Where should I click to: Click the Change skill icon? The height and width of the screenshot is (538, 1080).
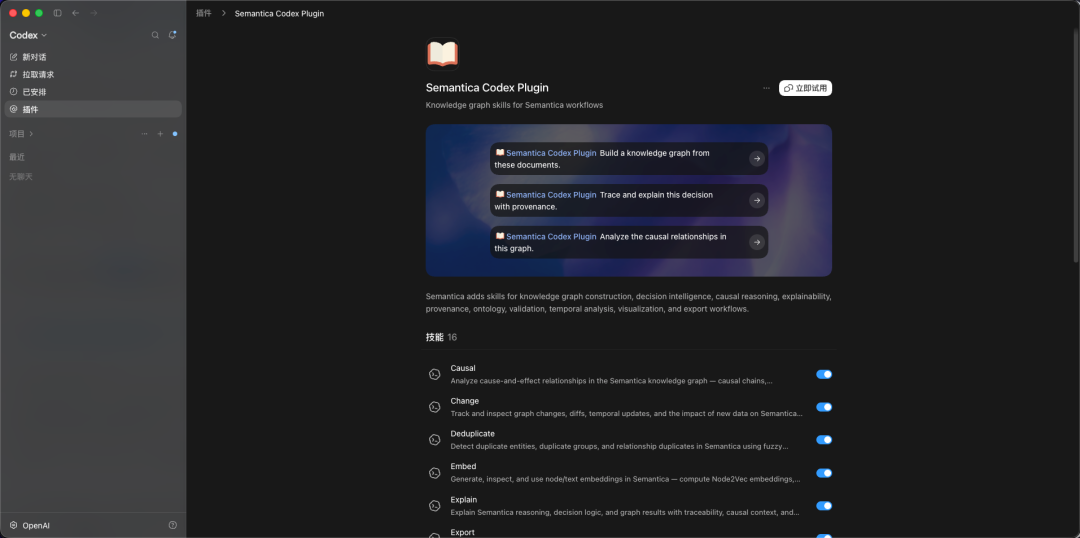pyautogui.click(x=435, y=407)
